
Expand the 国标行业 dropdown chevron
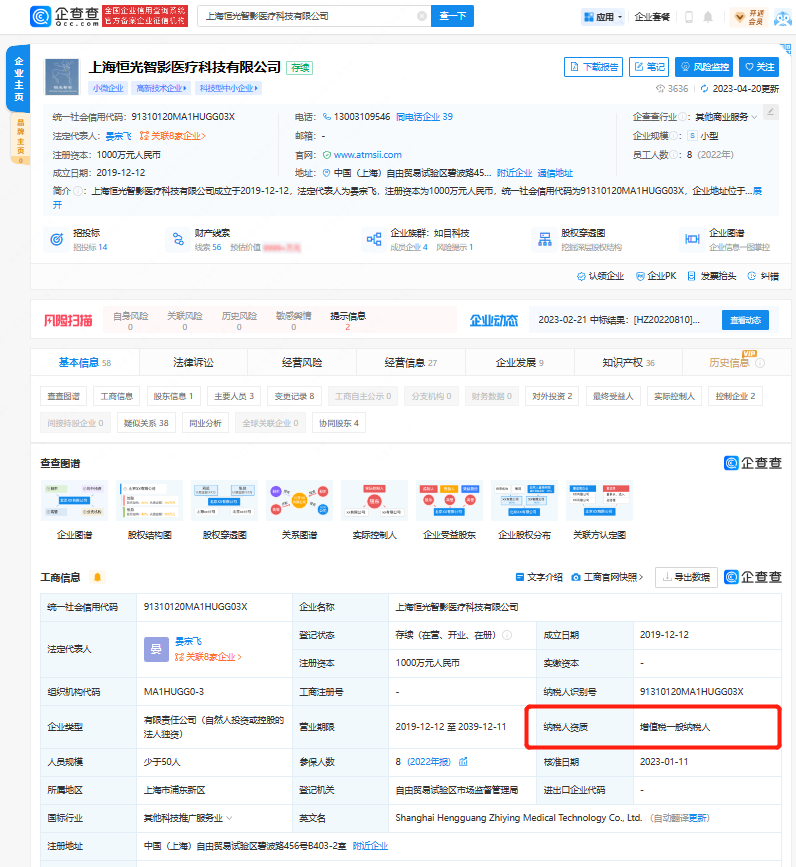point(229,818)
